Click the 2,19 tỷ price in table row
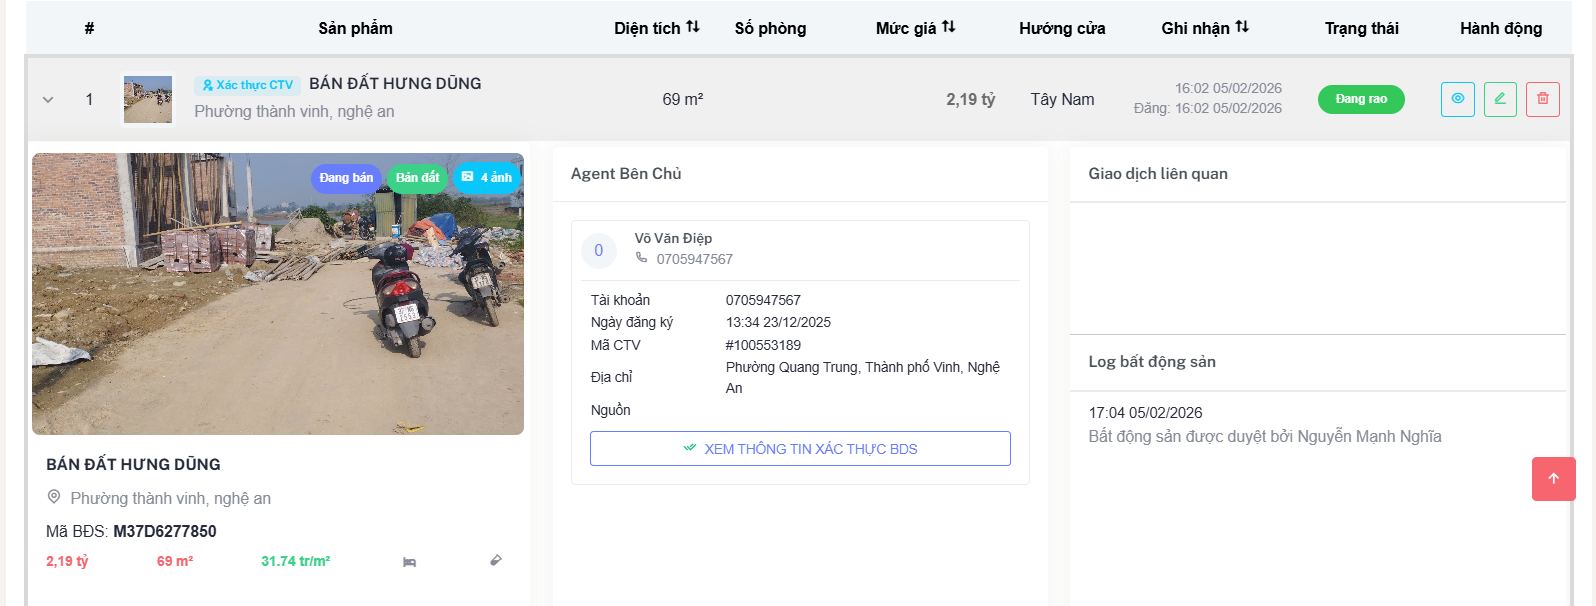The height and width of the screenshot is (606, 1596). click(971, 99)
